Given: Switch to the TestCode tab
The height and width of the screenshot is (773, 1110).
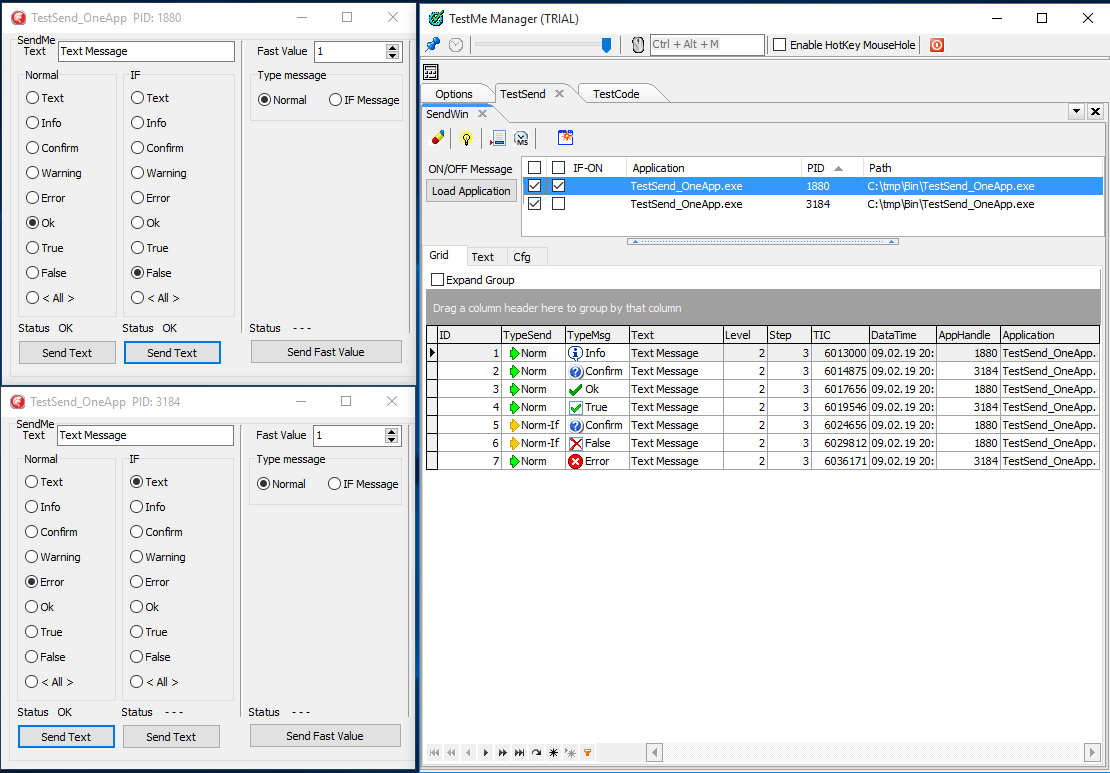Looking at the screenshot, I should (x=615, y=94).
